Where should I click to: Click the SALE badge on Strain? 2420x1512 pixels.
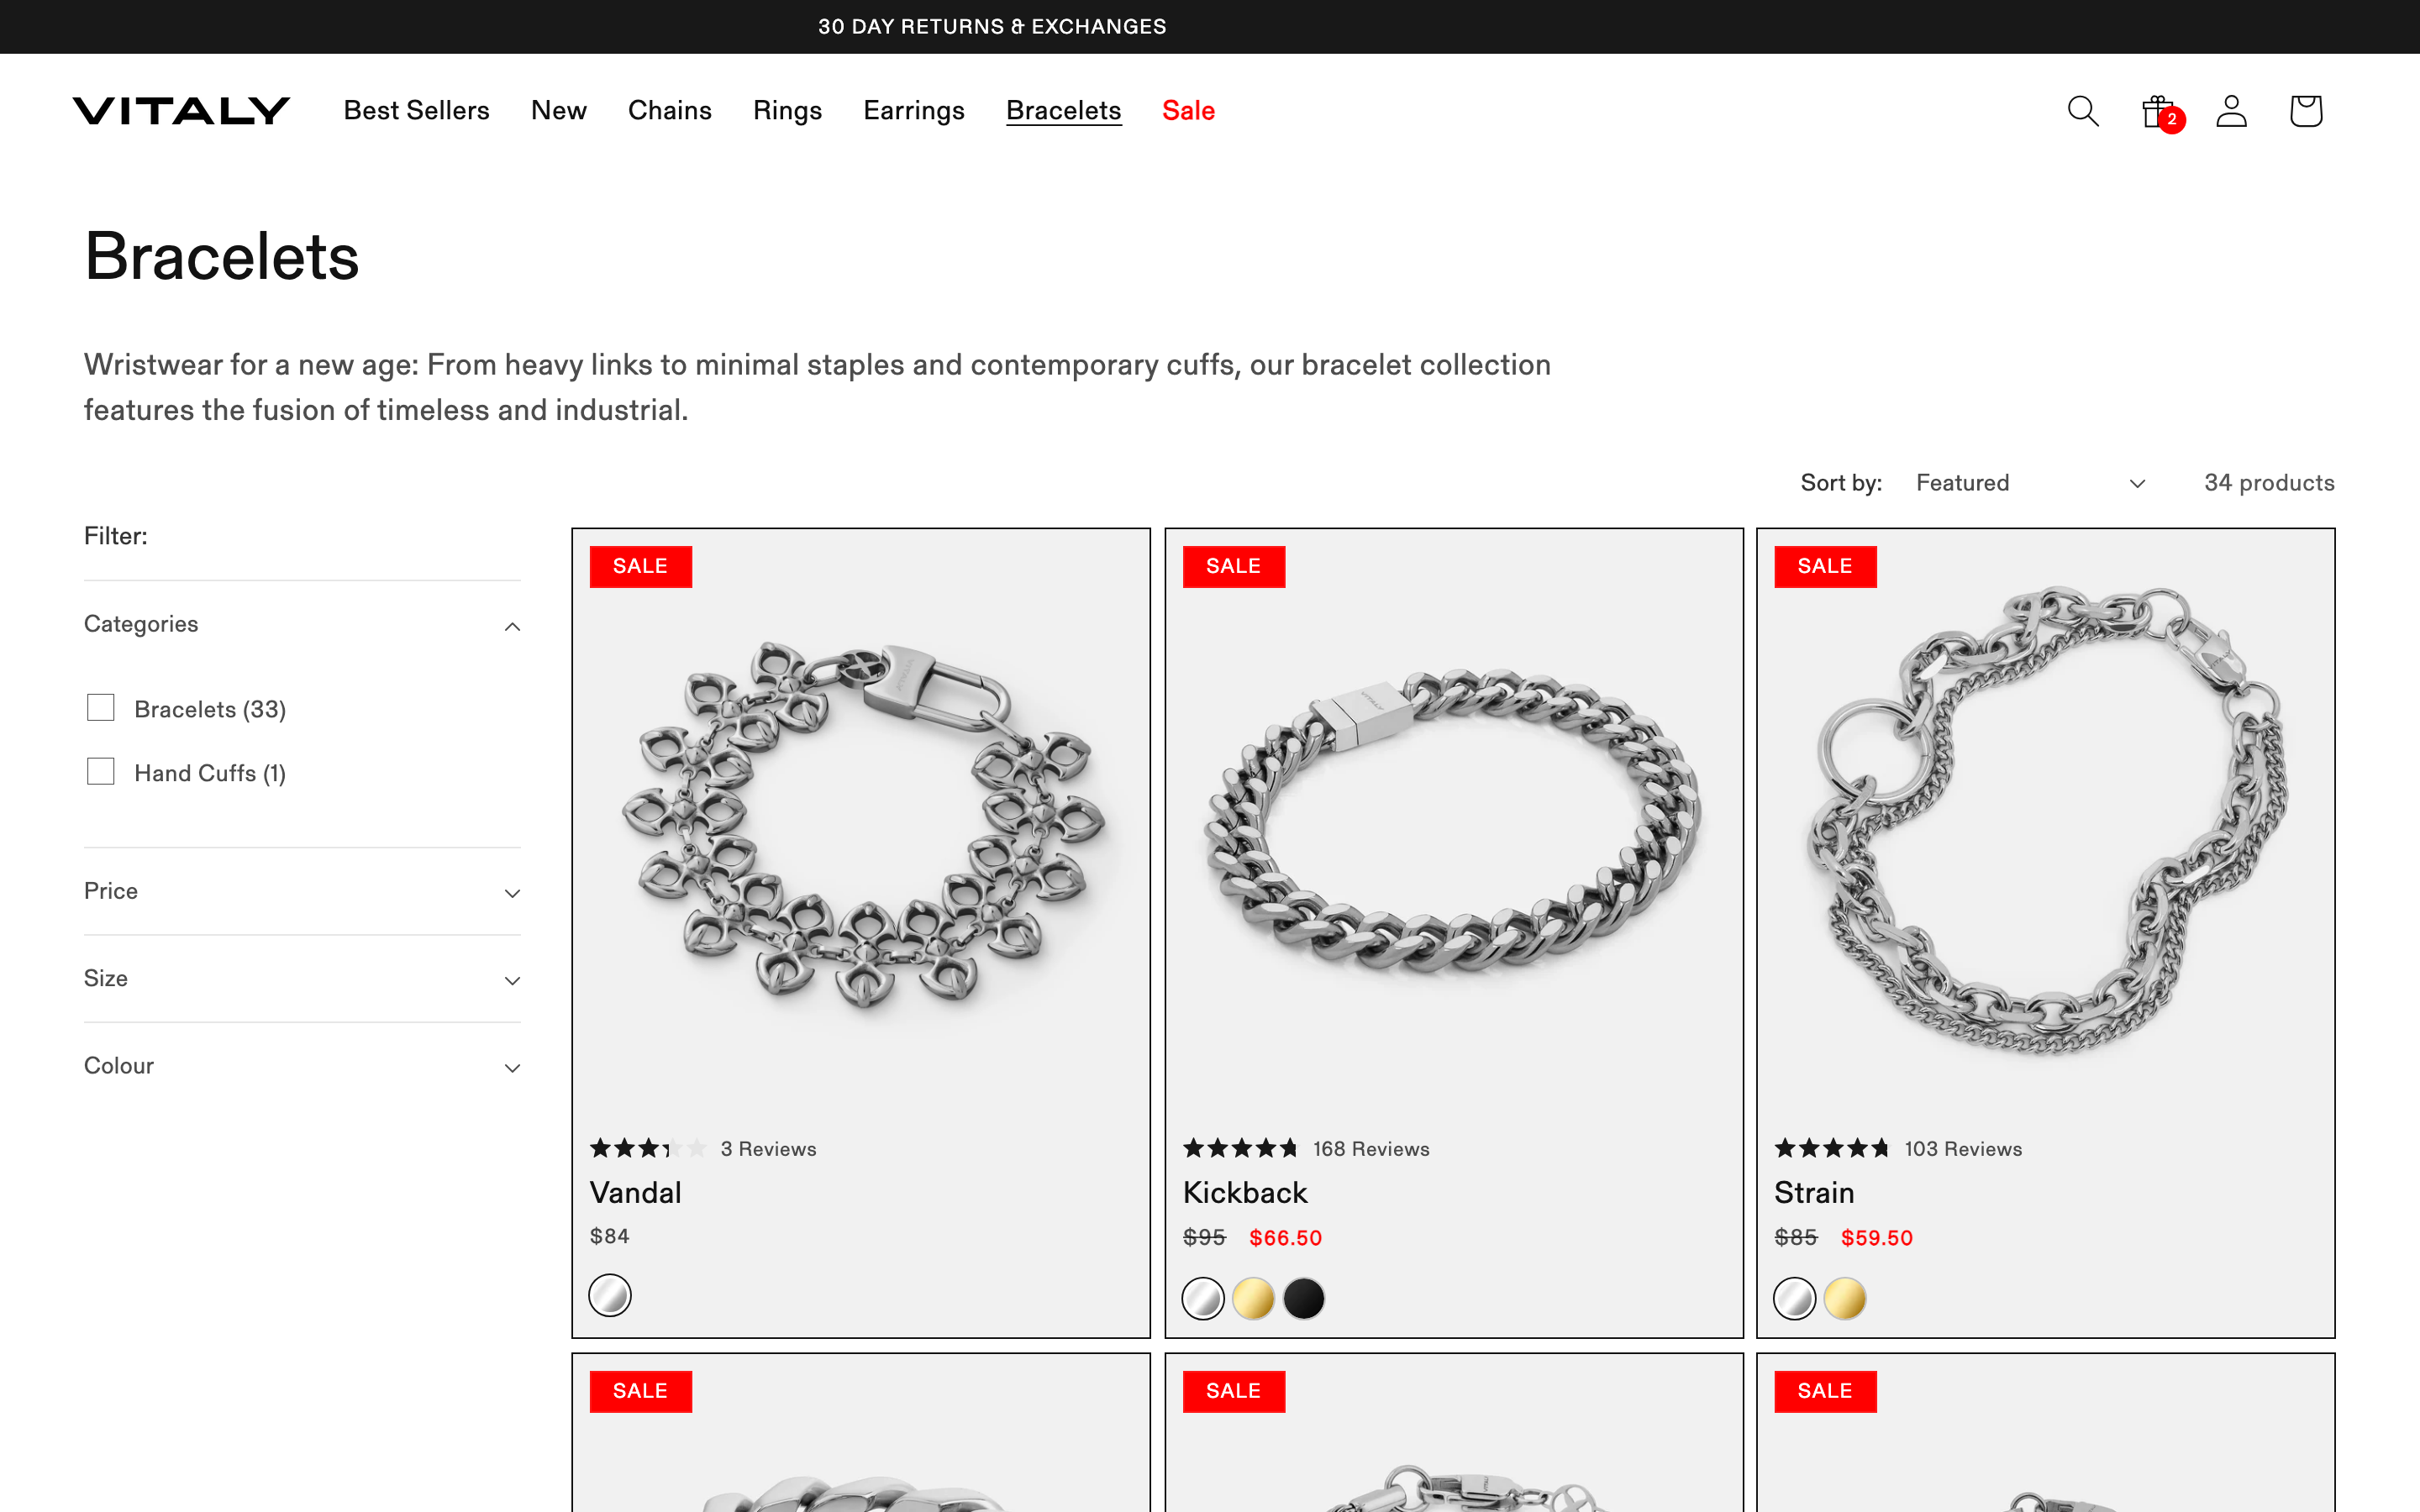pyautogui.click(x=1825, y=566)
